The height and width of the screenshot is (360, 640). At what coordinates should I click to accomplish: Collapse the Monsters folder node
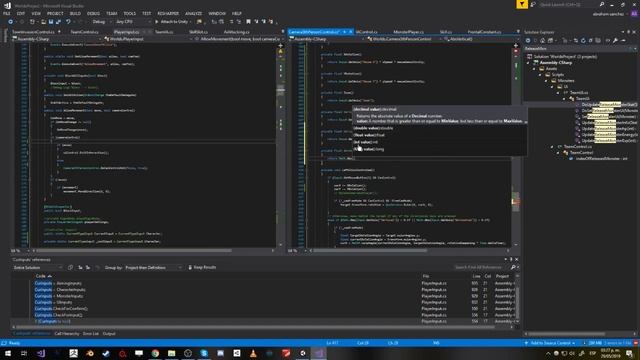click(x=546, y=81)
